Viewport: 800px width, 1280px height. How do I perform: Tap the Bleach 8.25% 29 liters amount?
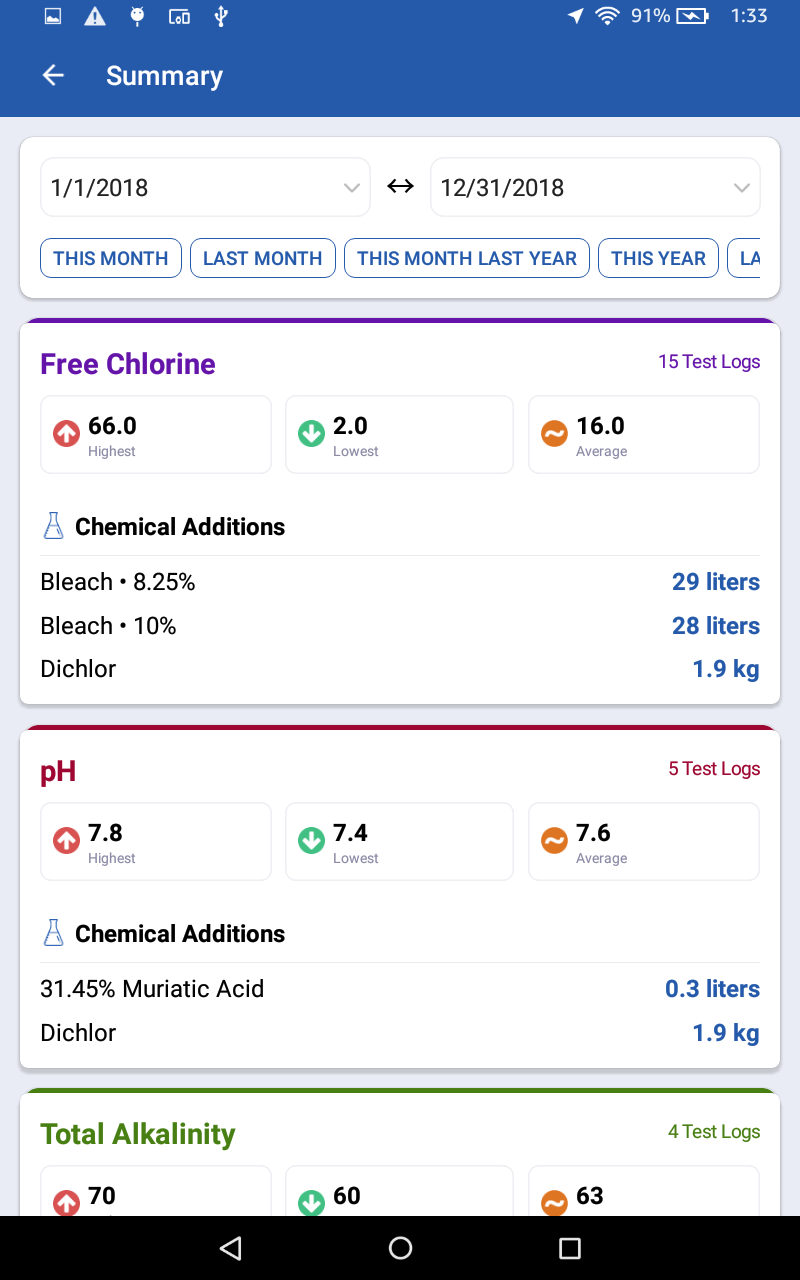pyautogui.click(x=716, y=582)
